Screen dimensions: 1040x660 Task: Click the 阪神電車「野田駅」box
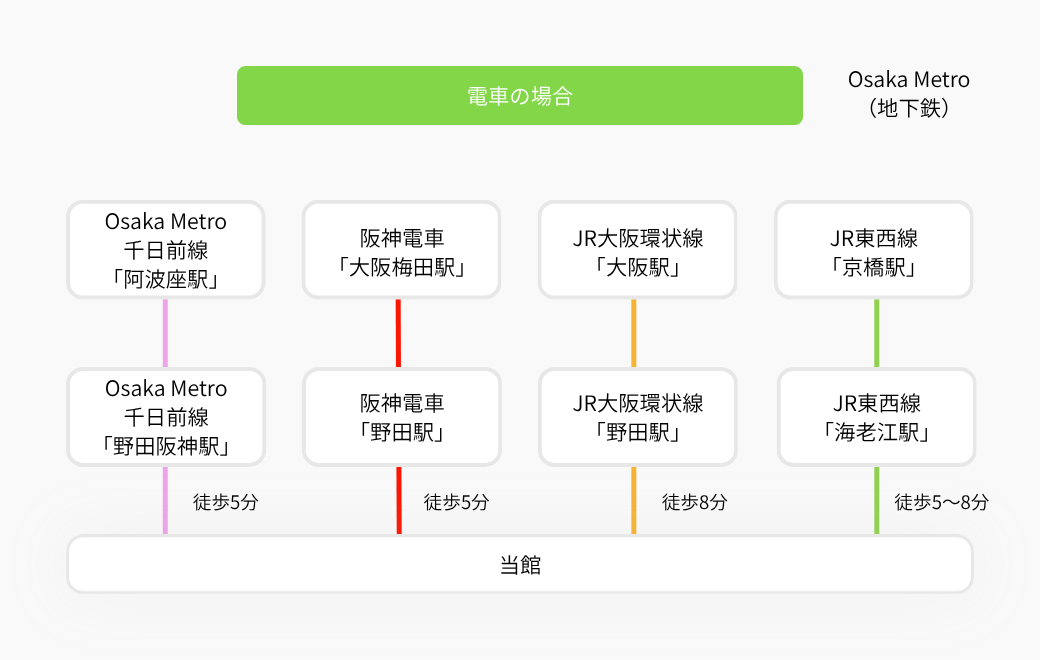tap(401, 417)
